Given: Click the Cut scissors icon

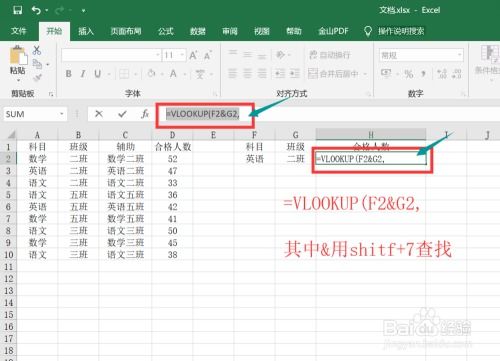Looking at the screenshot, I should 37,50.
